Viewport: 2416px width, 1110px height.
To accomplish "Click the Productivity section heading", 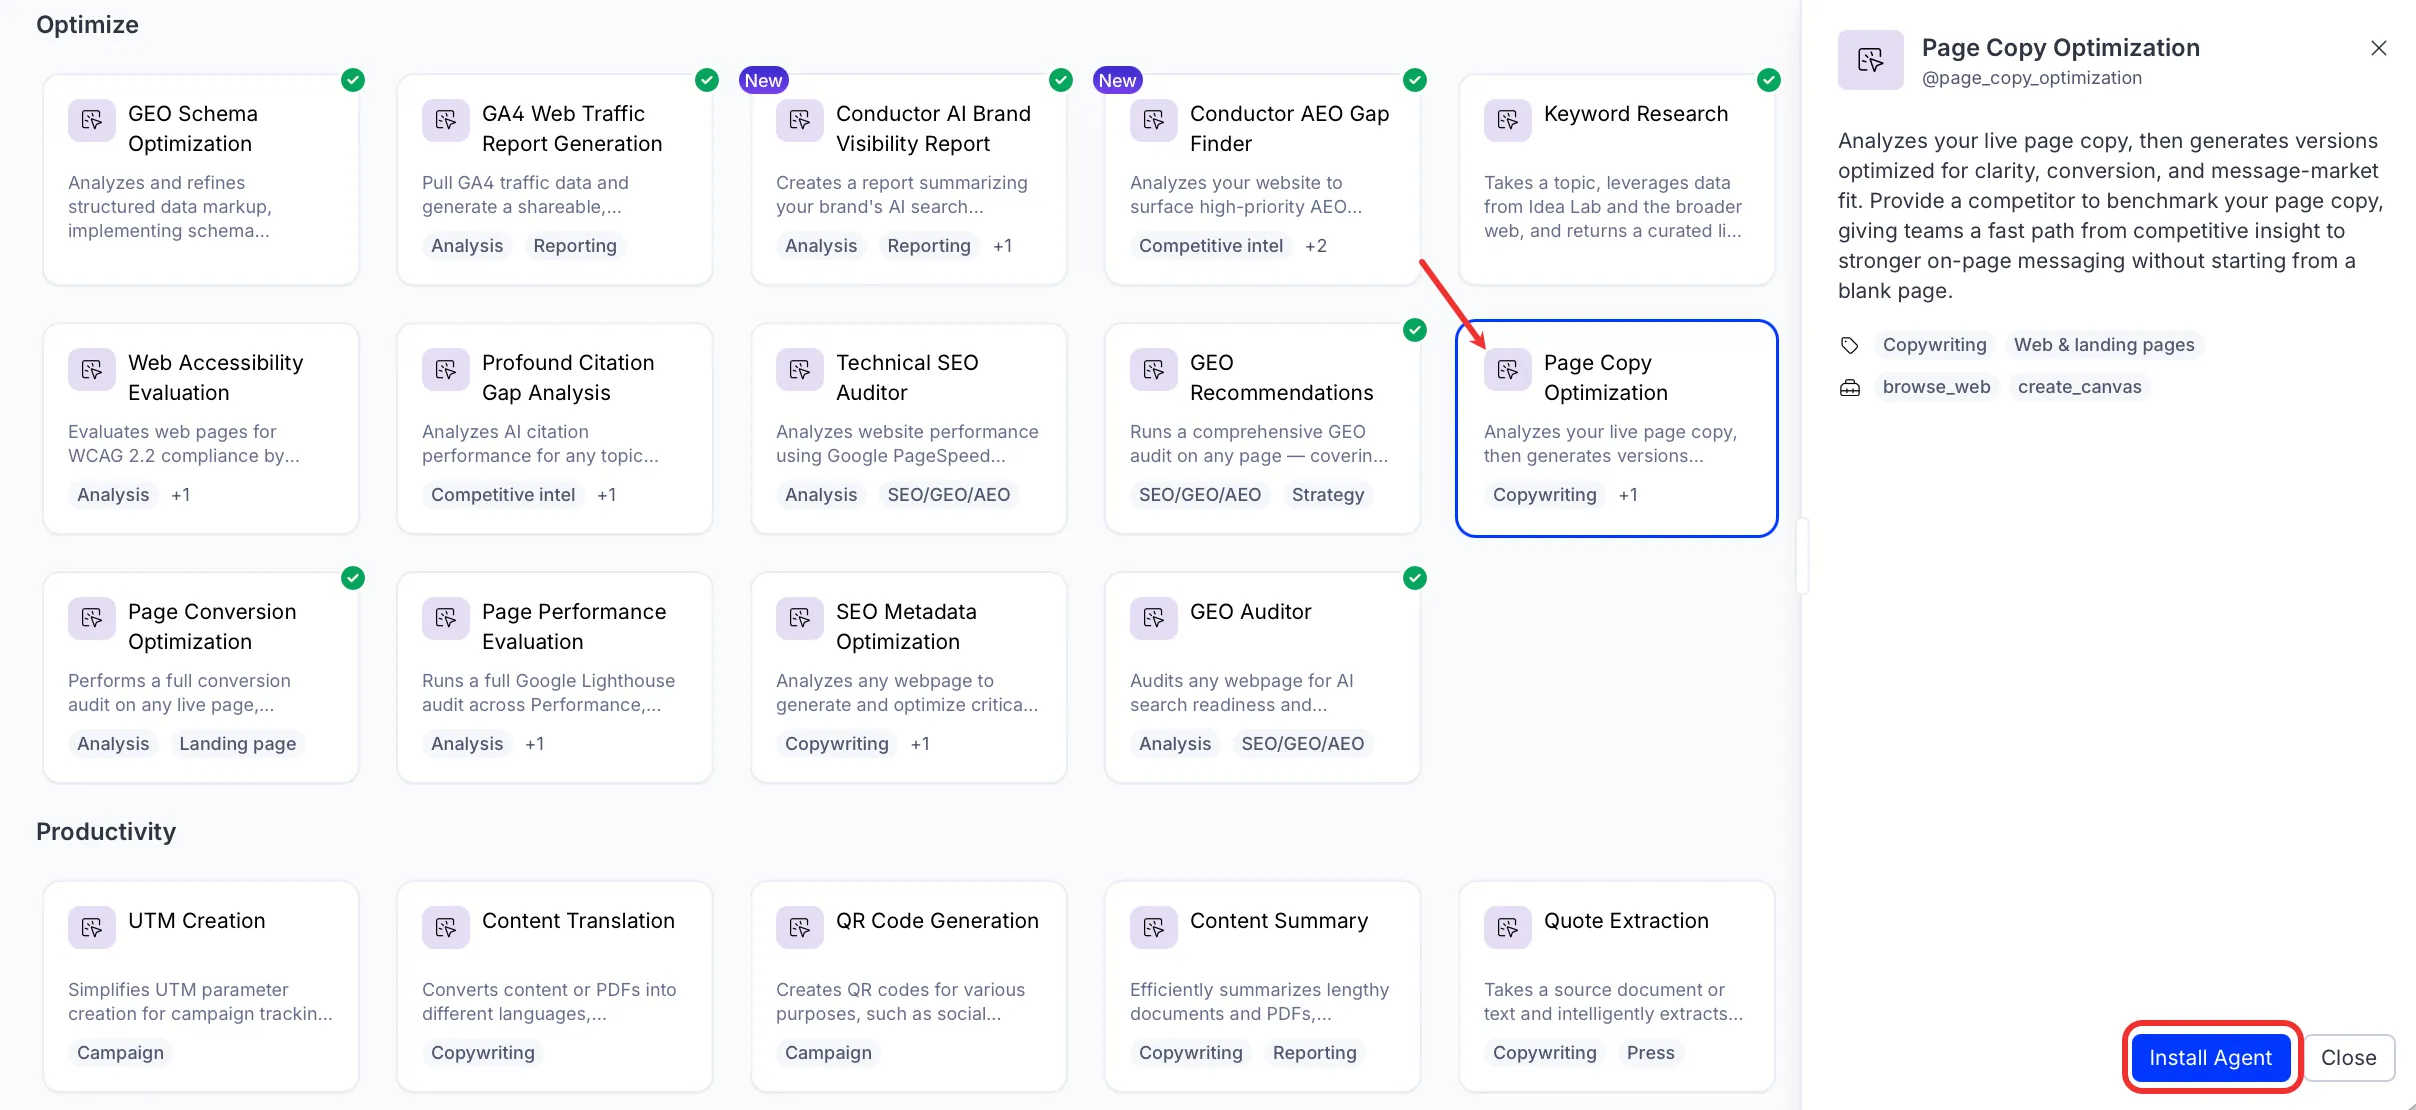I will click(106, 832).
